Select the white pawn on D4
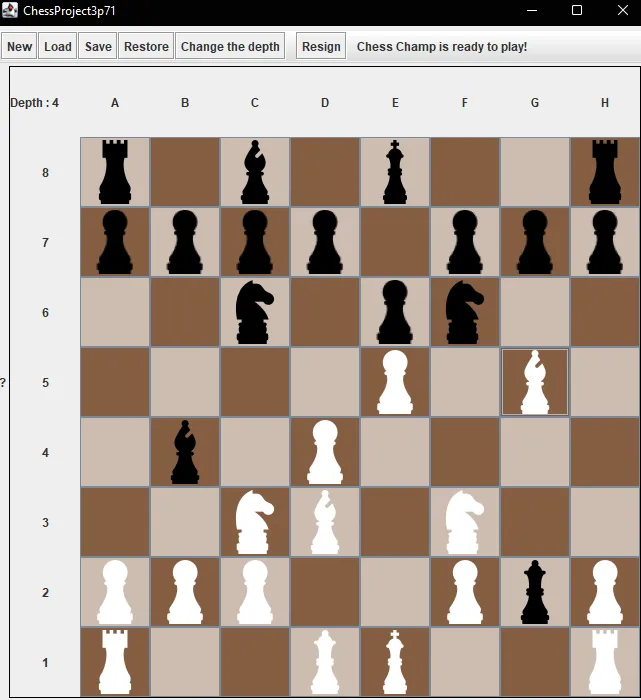This screenshot has width=641, height=700. (325, 452)
